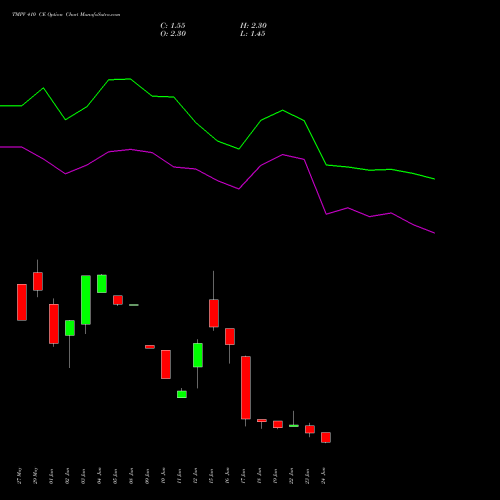Select the low value 'L: 1.45'
This screenshot has height=500, width=500.
253,34
